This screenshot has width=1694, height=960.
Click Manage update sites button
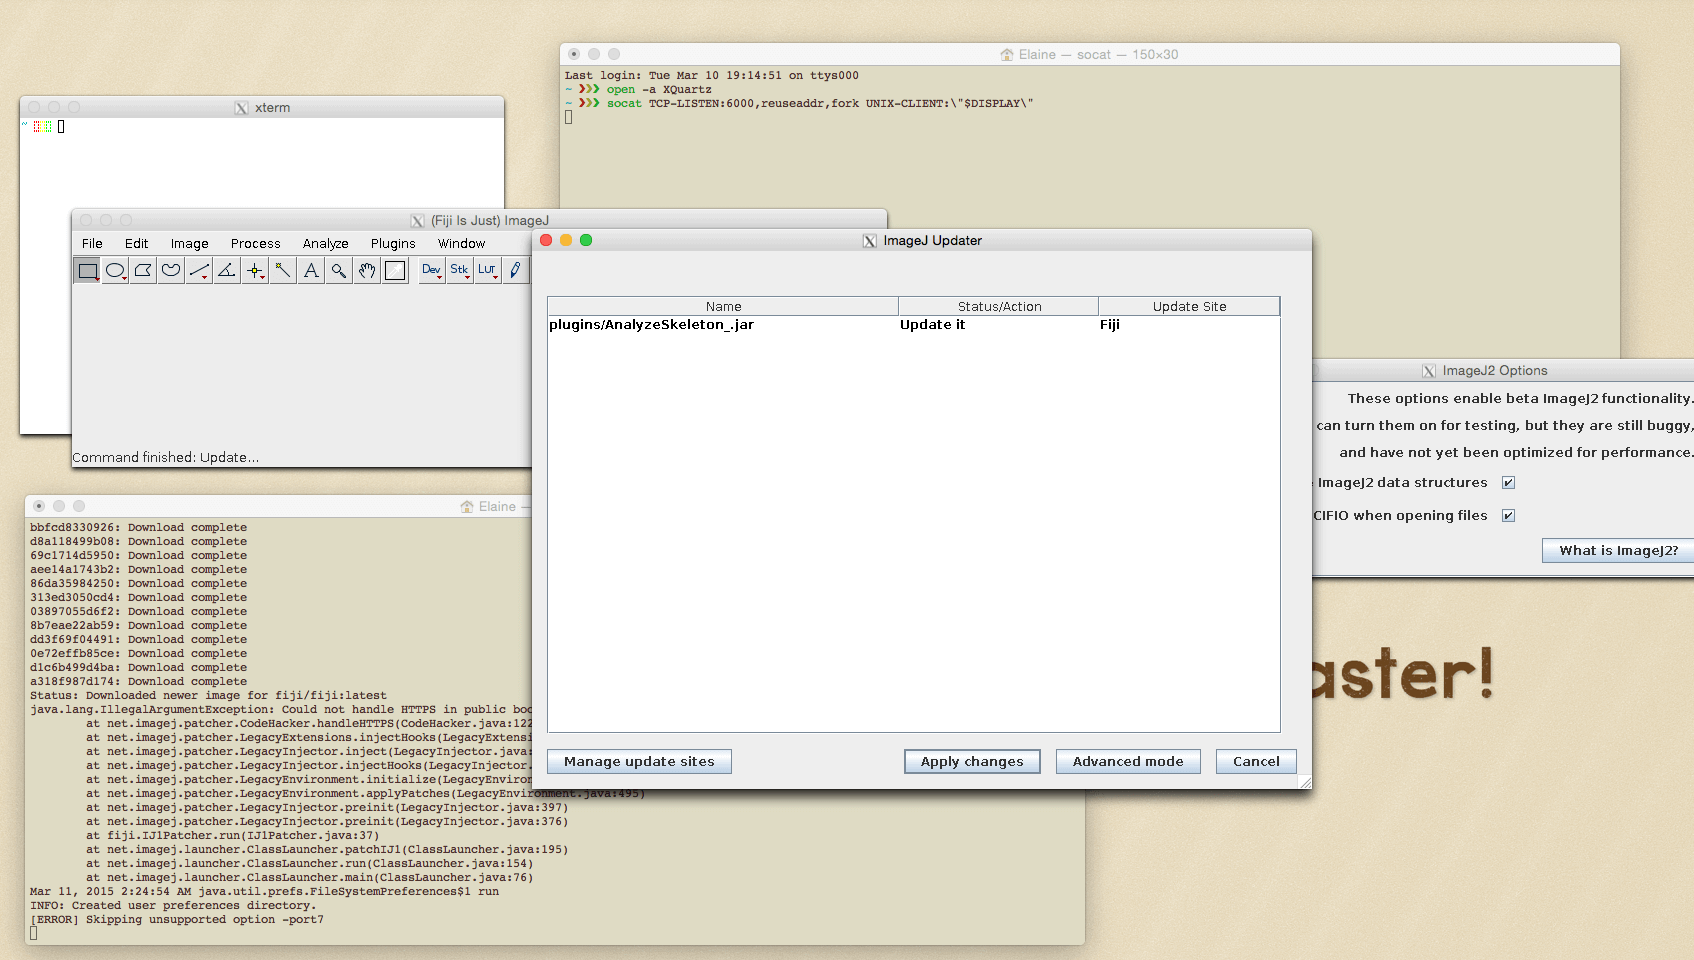tap(639, 761)
